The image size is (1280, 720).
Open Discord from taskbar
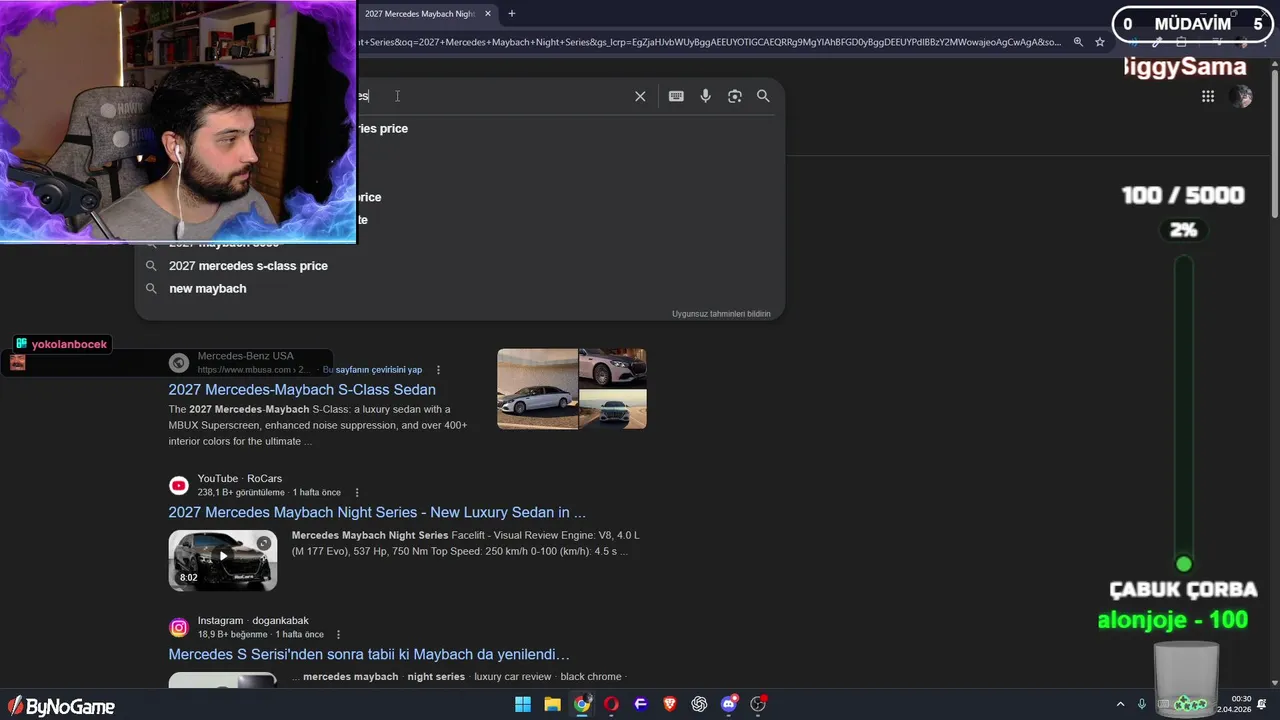pos(729,704)
